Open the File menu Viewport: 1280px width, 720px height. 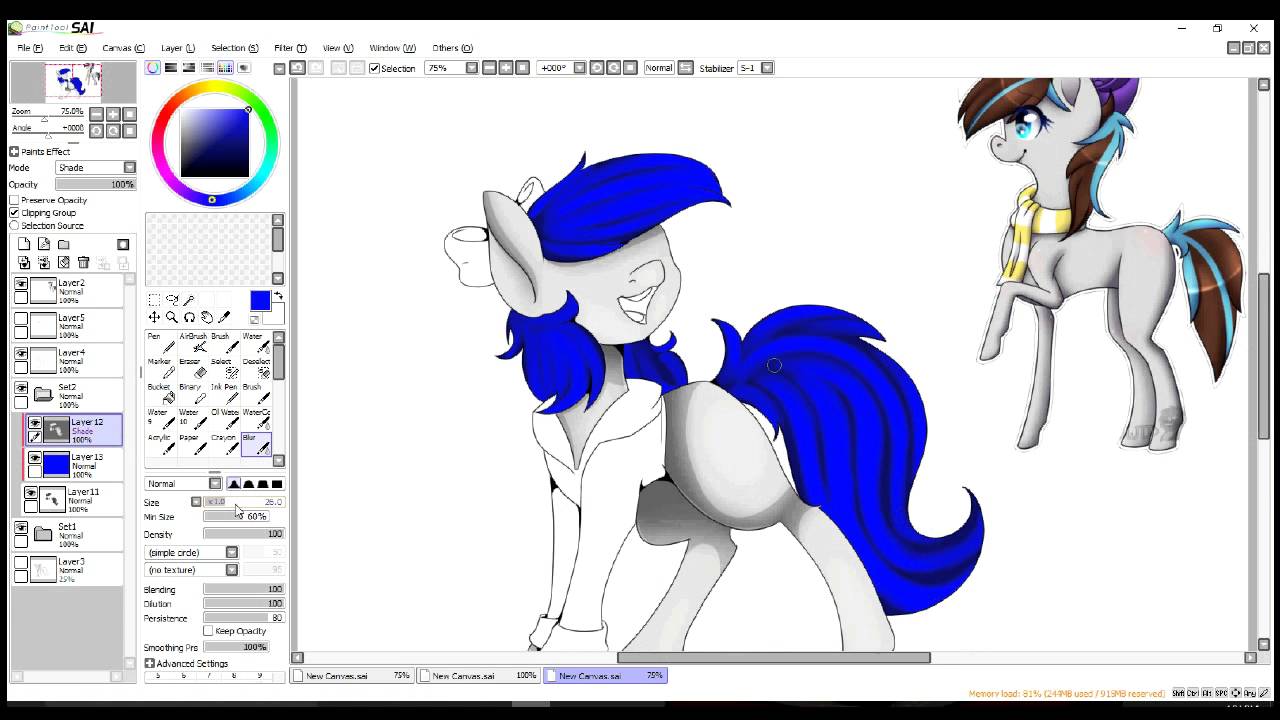pyautogui.click(x=30, y=48)
